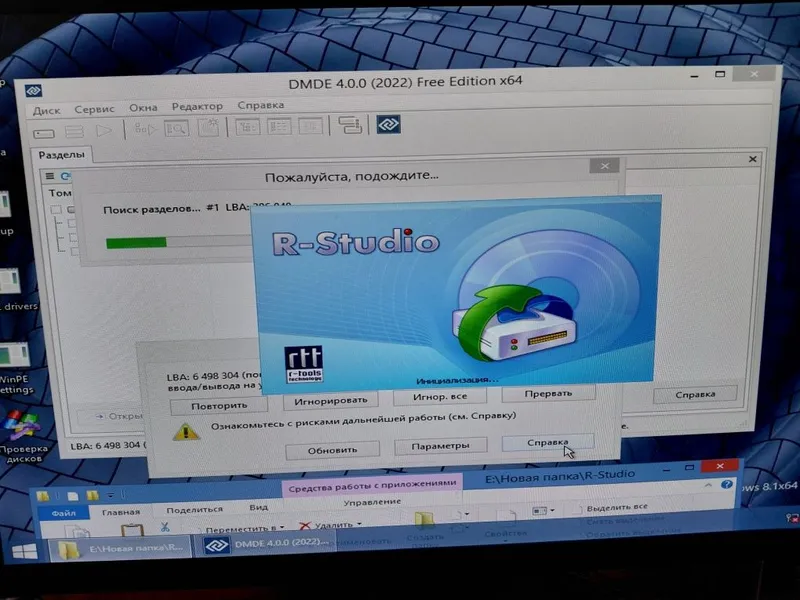
Task: Click the clipboard Paste icon in Explorer ribbon
Action: (132, 530)
